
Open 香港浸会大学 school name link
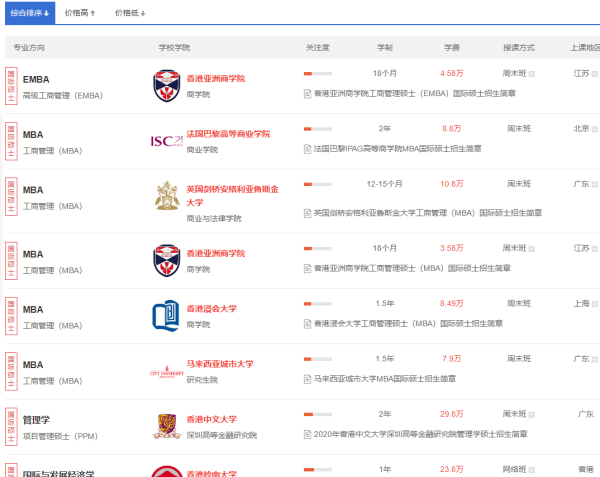coord(212,309)
